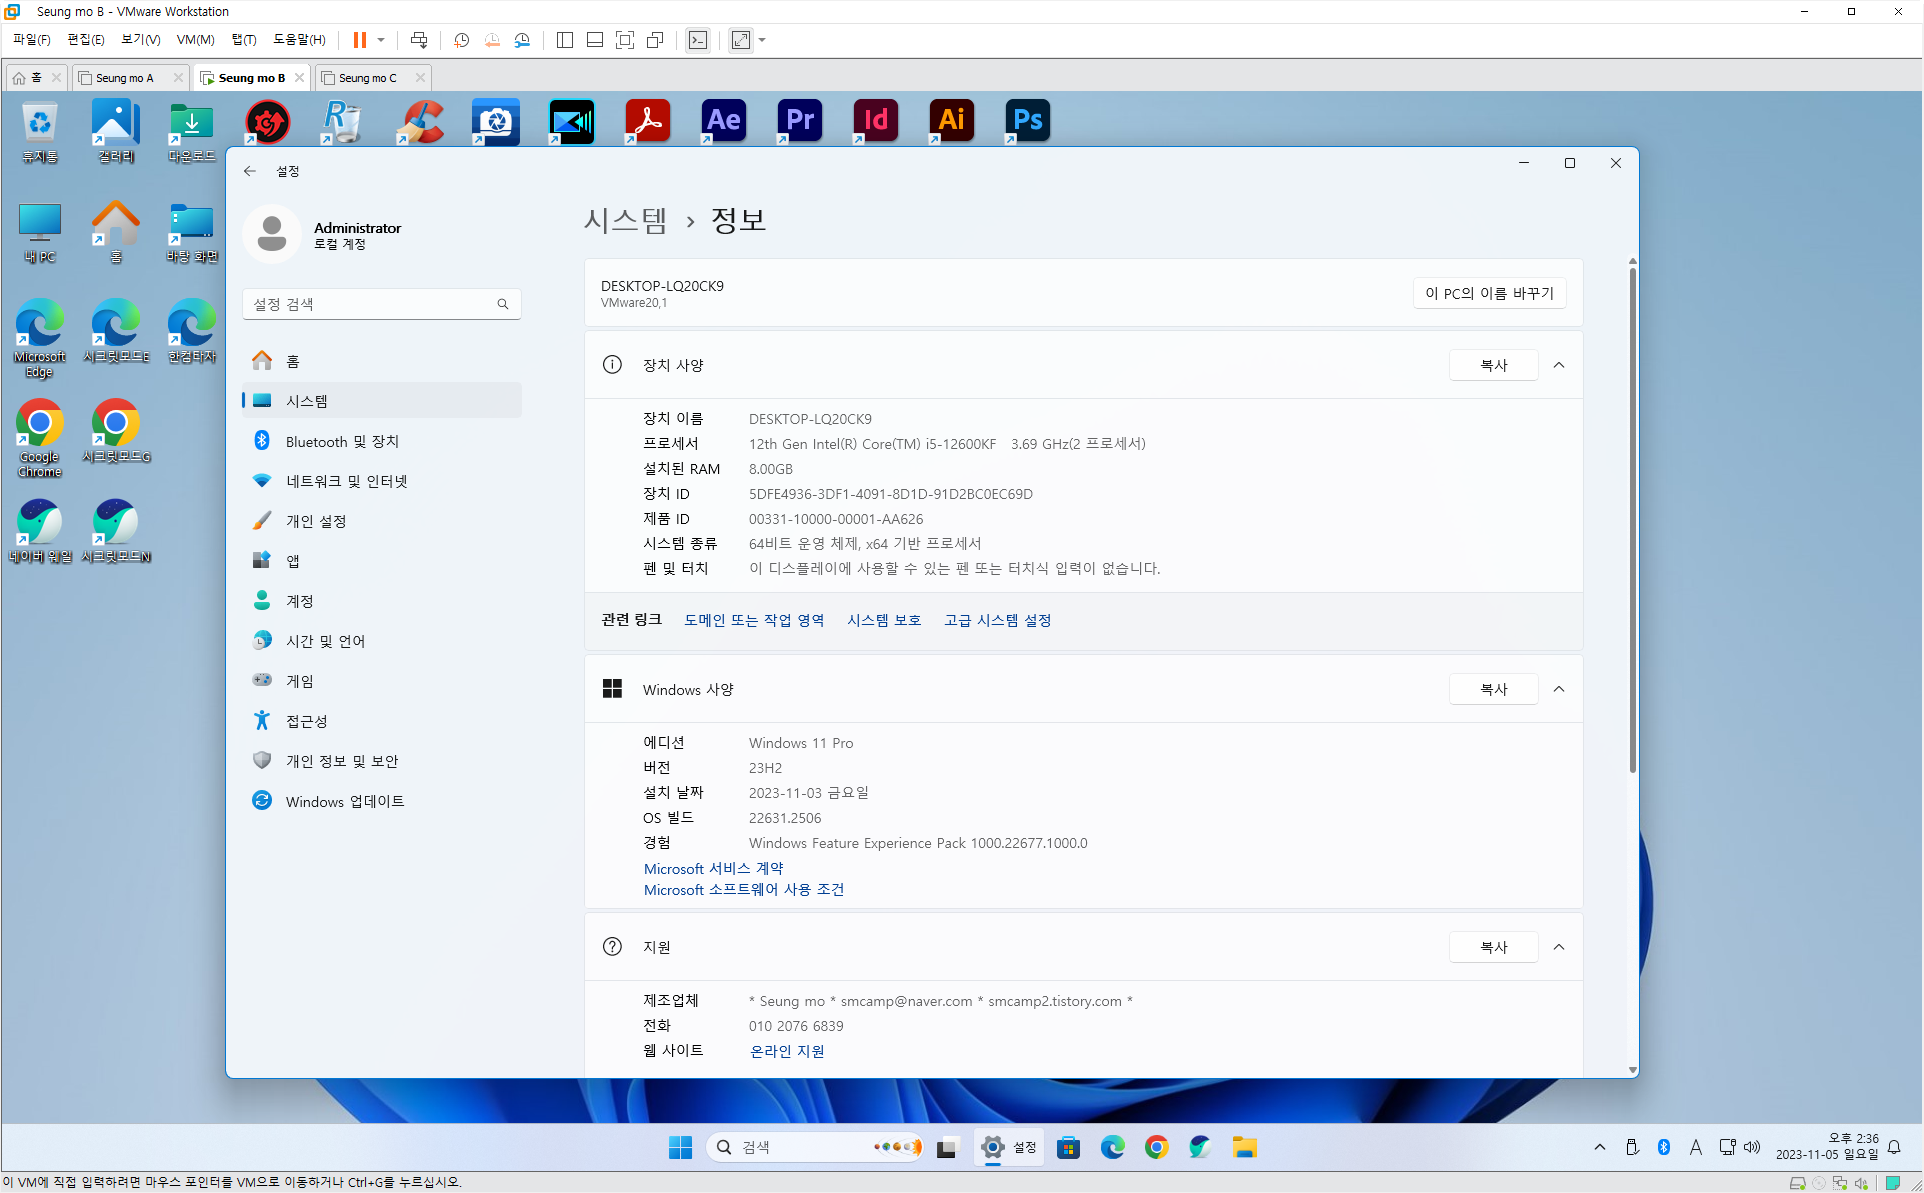The width and height of the screenshot is (1924, 1193).
Task: Click the Settings back arrow
Action: click(x=250, y=171)
